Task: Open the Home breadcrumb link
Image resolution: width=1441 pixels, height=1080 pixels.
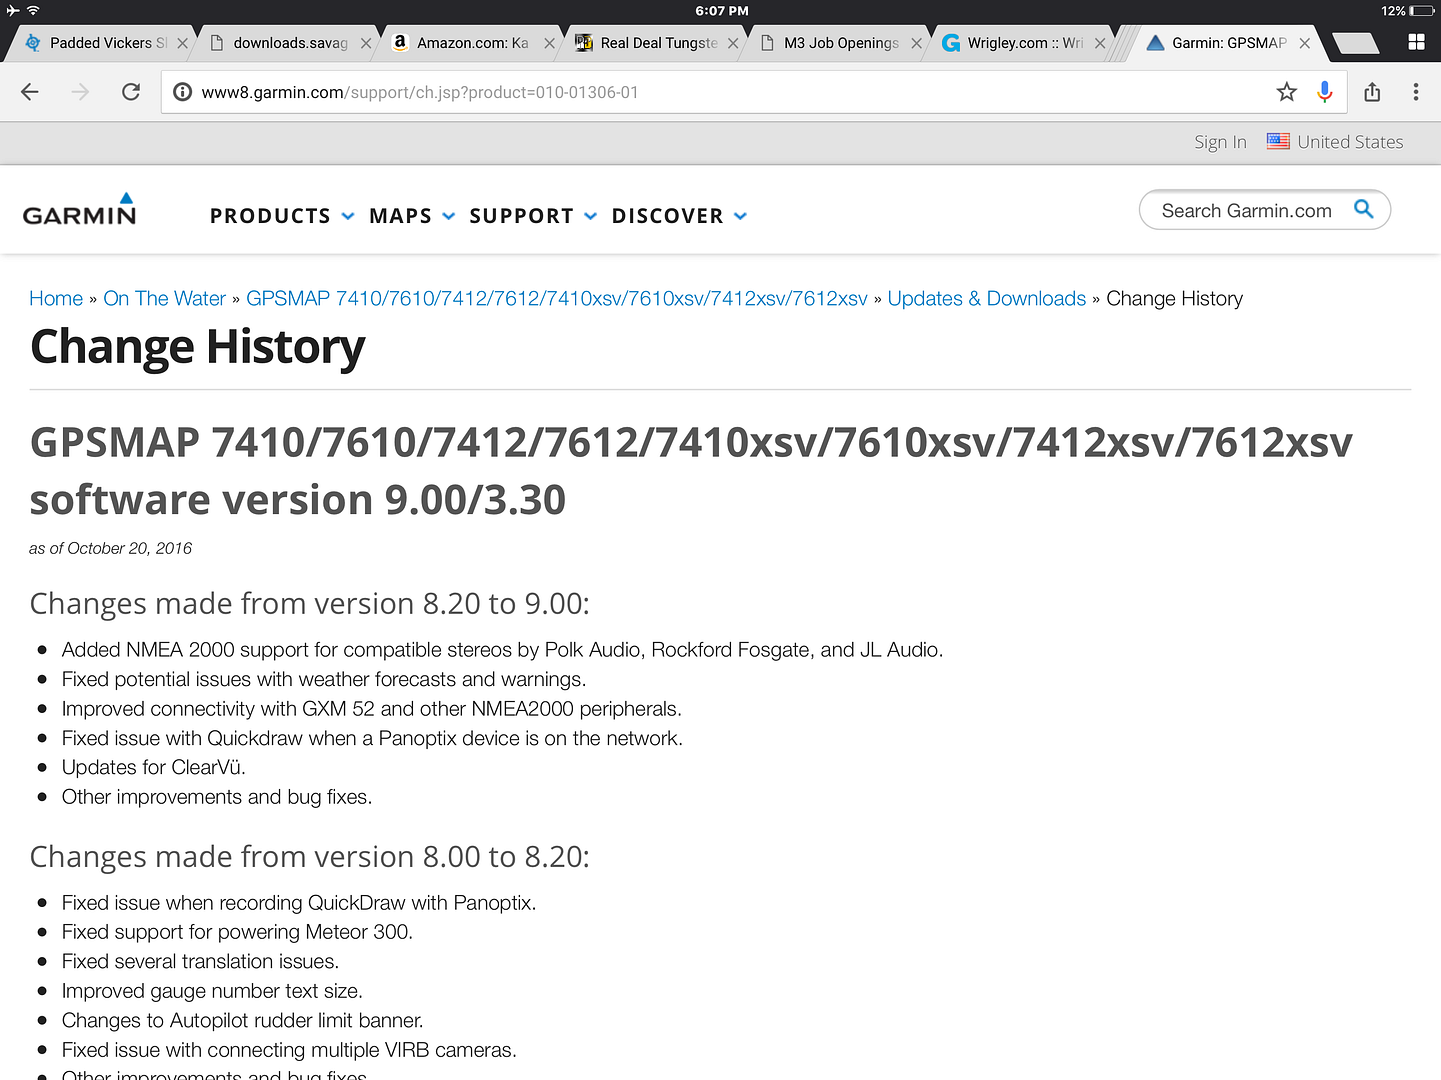Action: (56, 299)
